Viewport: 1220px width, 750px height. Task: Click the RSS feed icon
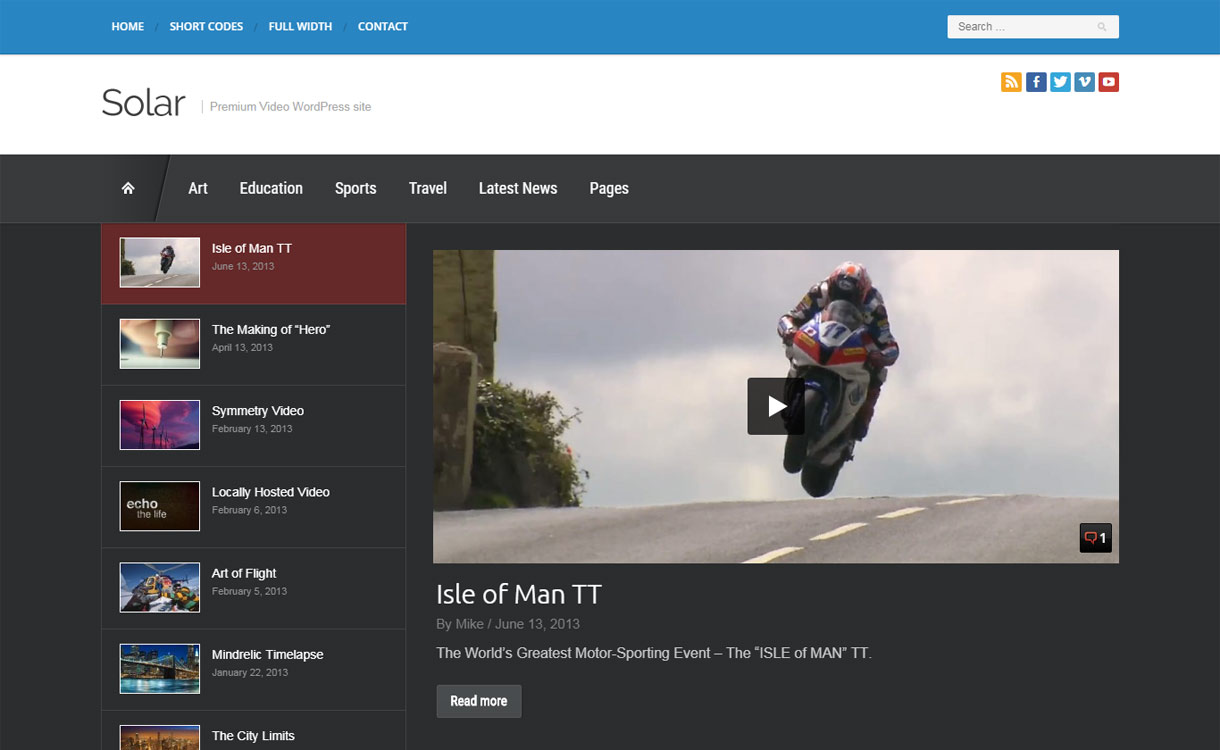(x=1011, y=82)
